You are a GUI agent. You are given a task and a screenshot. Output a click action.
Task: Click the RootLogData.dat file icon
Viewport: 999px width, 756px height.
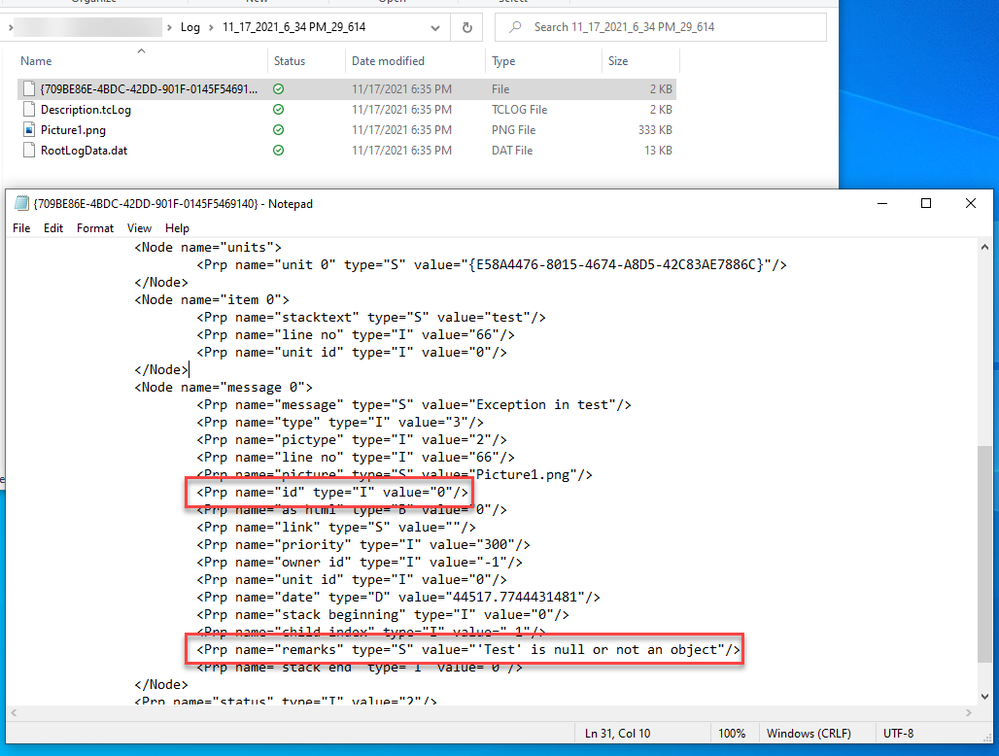tap(30, 151)
